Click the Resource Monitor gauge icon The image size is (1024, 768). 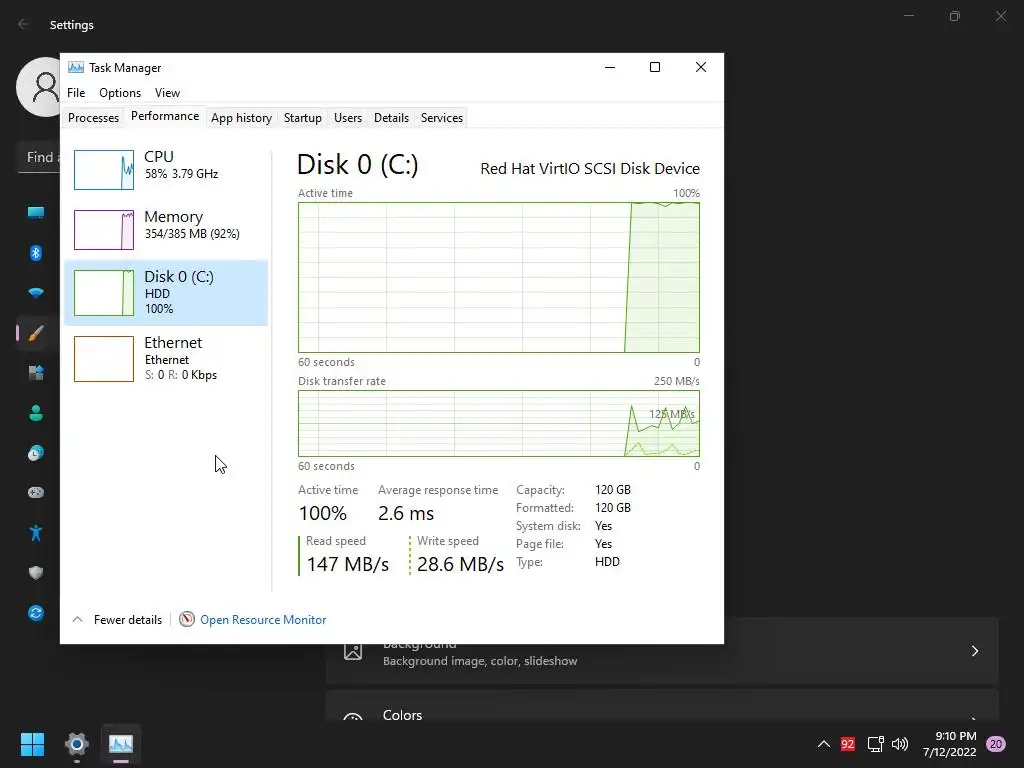pos(187,619)
